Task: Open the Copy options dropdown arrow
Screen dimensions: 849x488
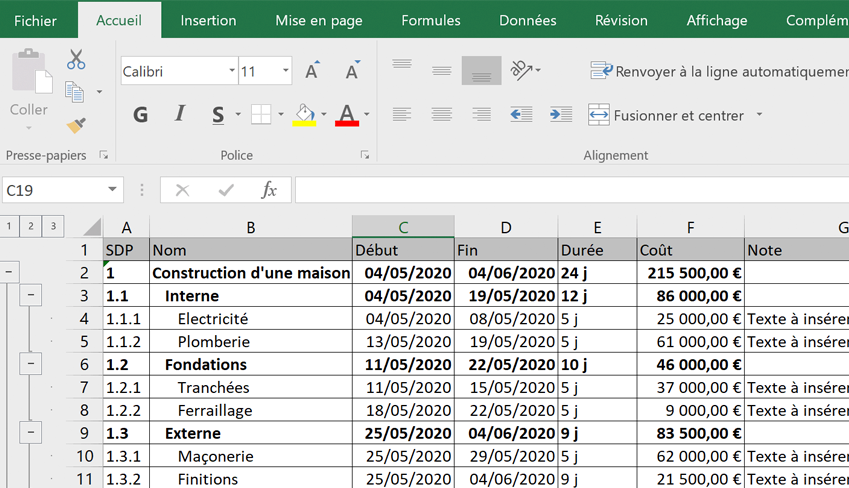Action: (x=99, y=92)
